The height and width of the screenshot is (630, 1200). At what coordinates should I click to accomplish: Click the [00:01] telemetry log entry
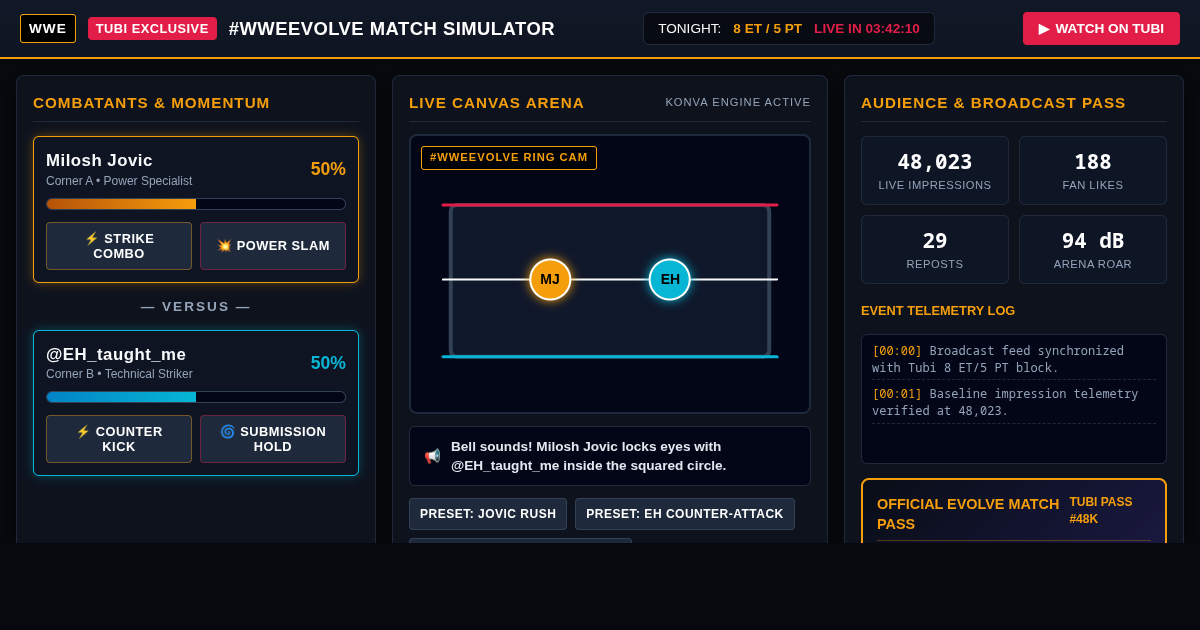point(1014,402)
